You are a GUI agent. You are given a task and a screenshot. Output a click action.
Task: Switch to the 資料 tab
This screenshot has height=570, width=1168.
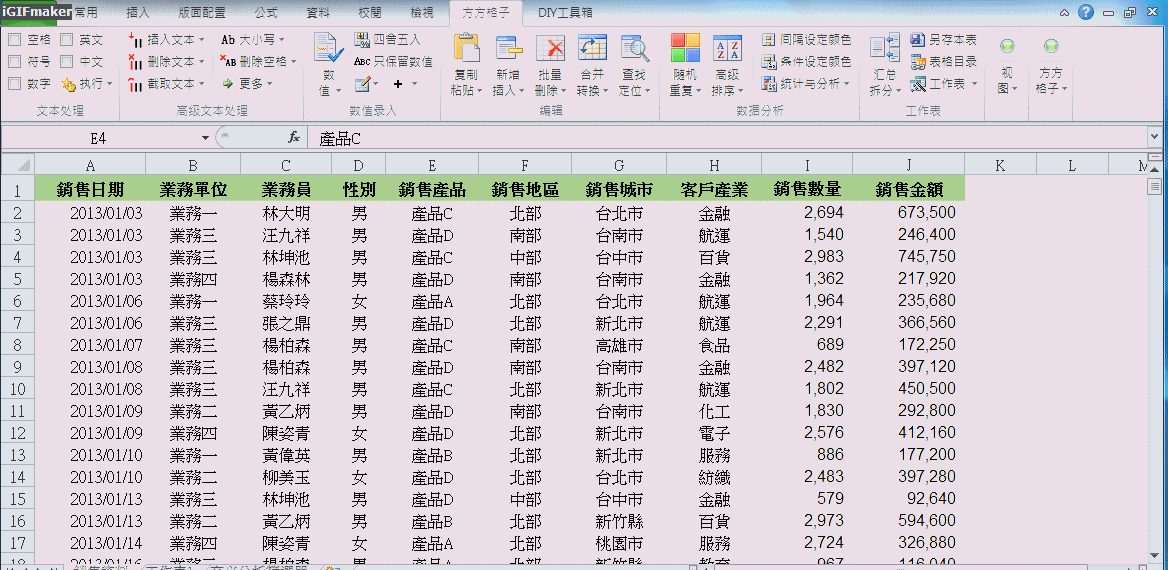pos(318,13)
